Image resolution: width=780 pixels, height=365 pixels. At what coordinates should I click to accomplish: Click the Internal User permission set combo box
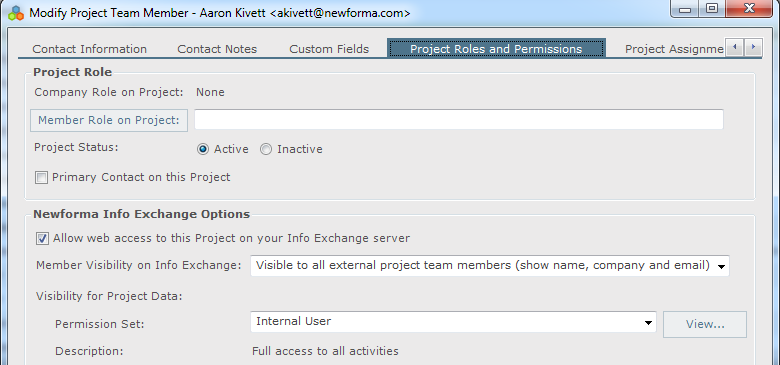pyautogui.click(x=453, y=322)
